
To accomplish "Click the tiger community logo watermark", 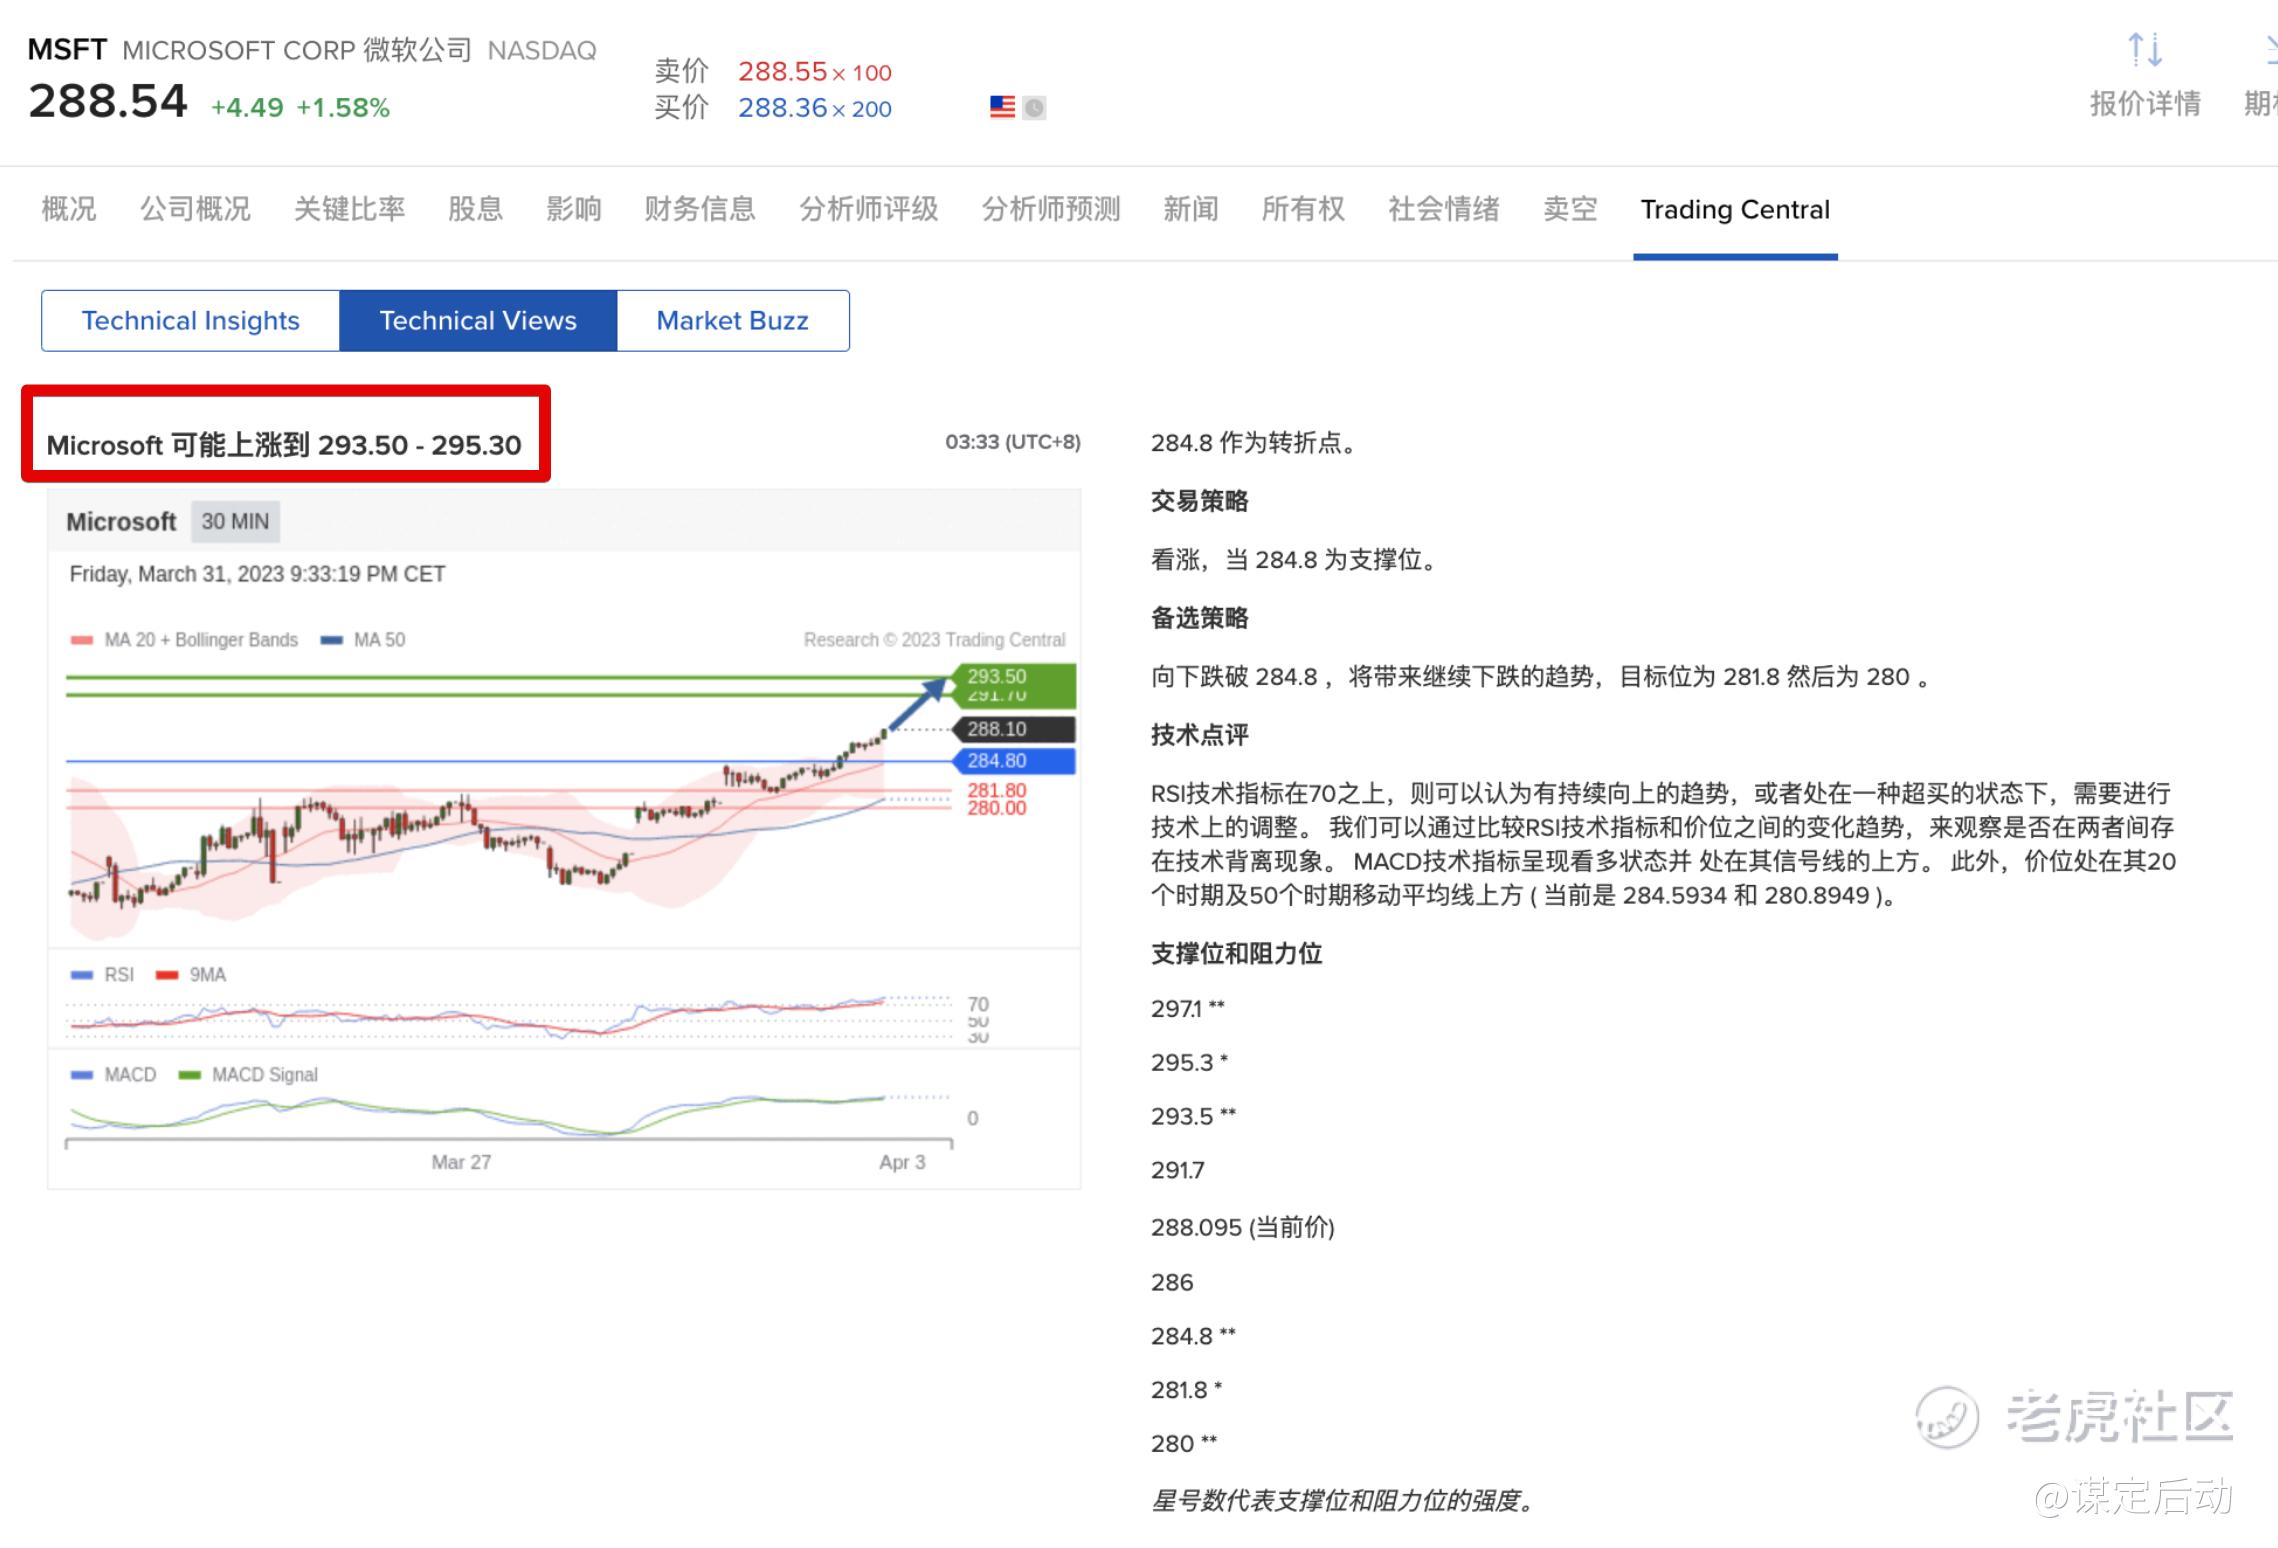I will tap(1946, 1417).
